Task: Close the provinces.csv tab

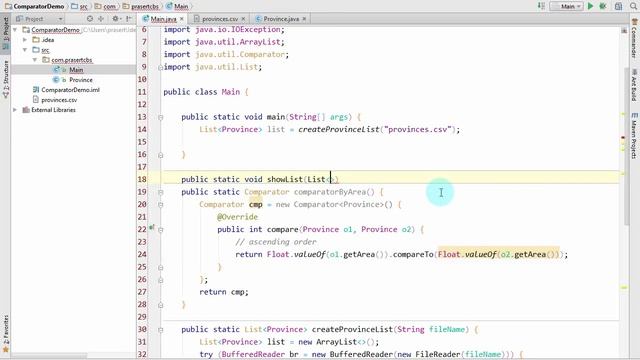Action: tap(243, 19)
